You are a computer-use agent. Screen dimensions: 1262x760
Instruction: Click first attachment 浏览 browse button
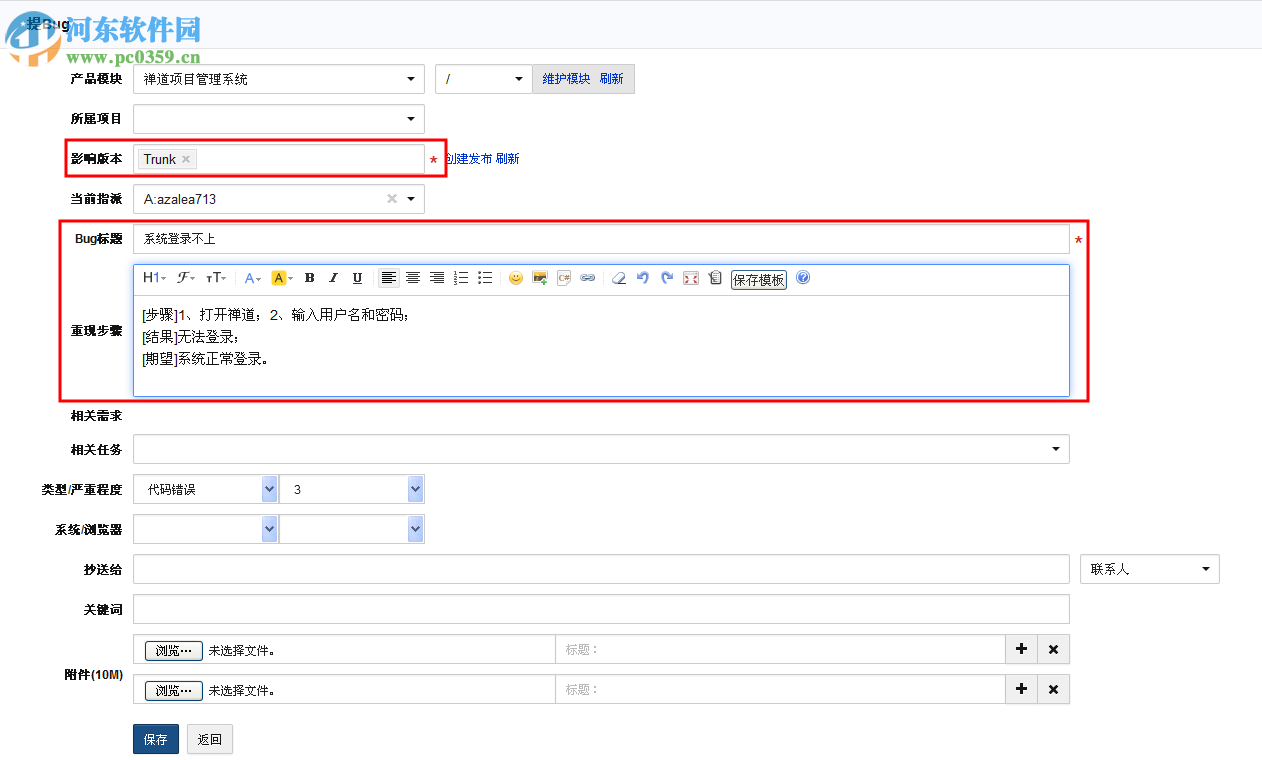coord(174,650)
